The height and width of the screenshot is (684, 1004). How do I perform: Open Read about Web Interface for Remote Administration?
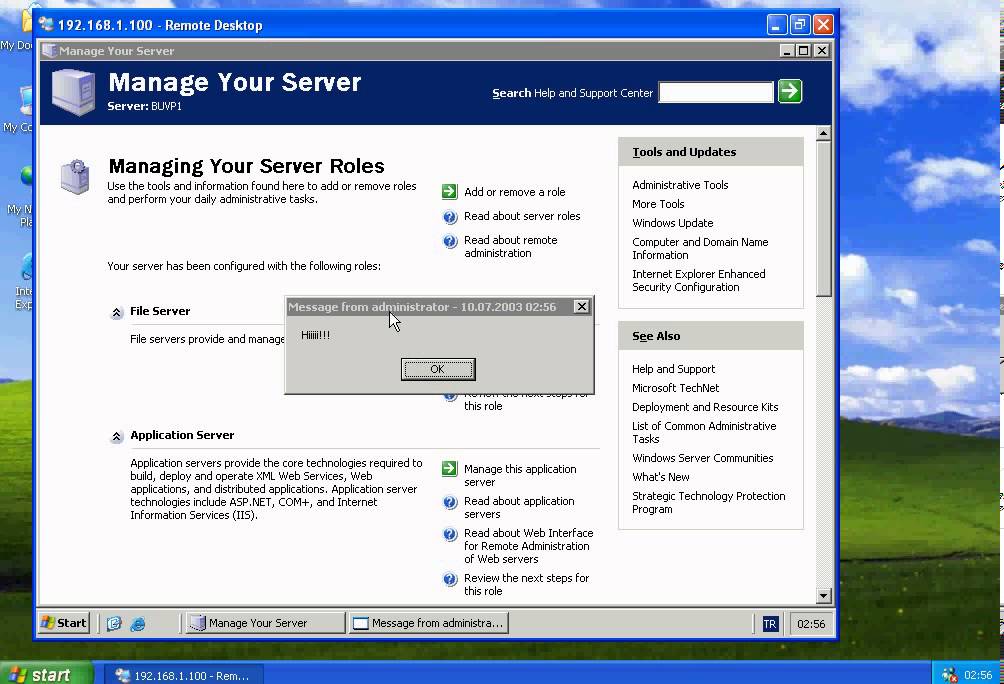(528, 546)
